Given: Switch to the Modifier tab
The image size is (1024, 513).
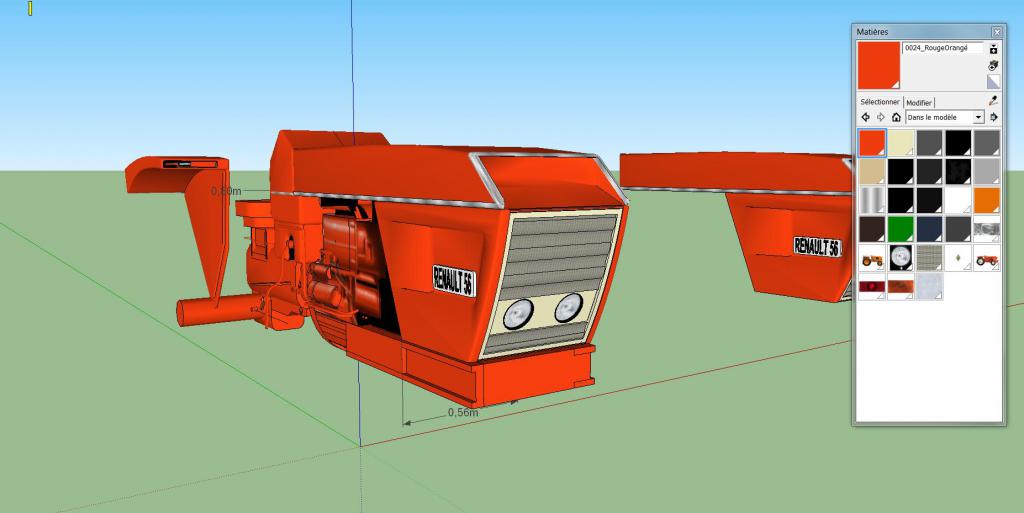Looking at the screenshot, I should [919, 103].
